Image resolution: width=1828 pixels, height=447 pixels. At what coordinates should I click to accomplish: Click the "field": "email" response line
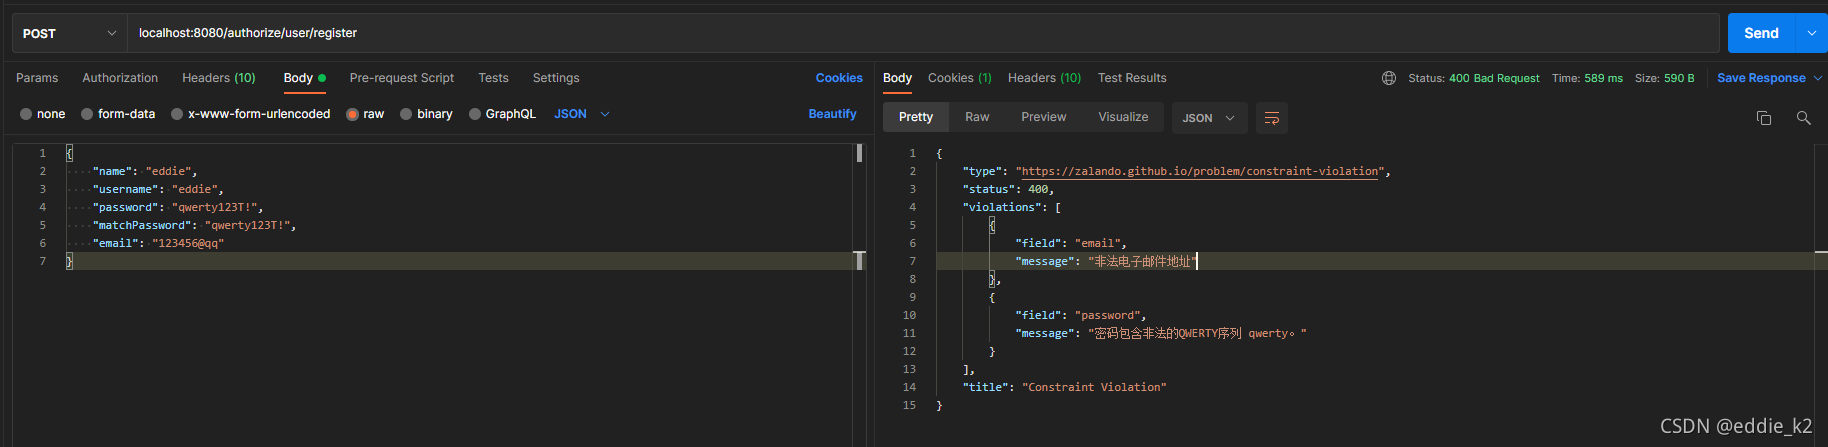1071,243
